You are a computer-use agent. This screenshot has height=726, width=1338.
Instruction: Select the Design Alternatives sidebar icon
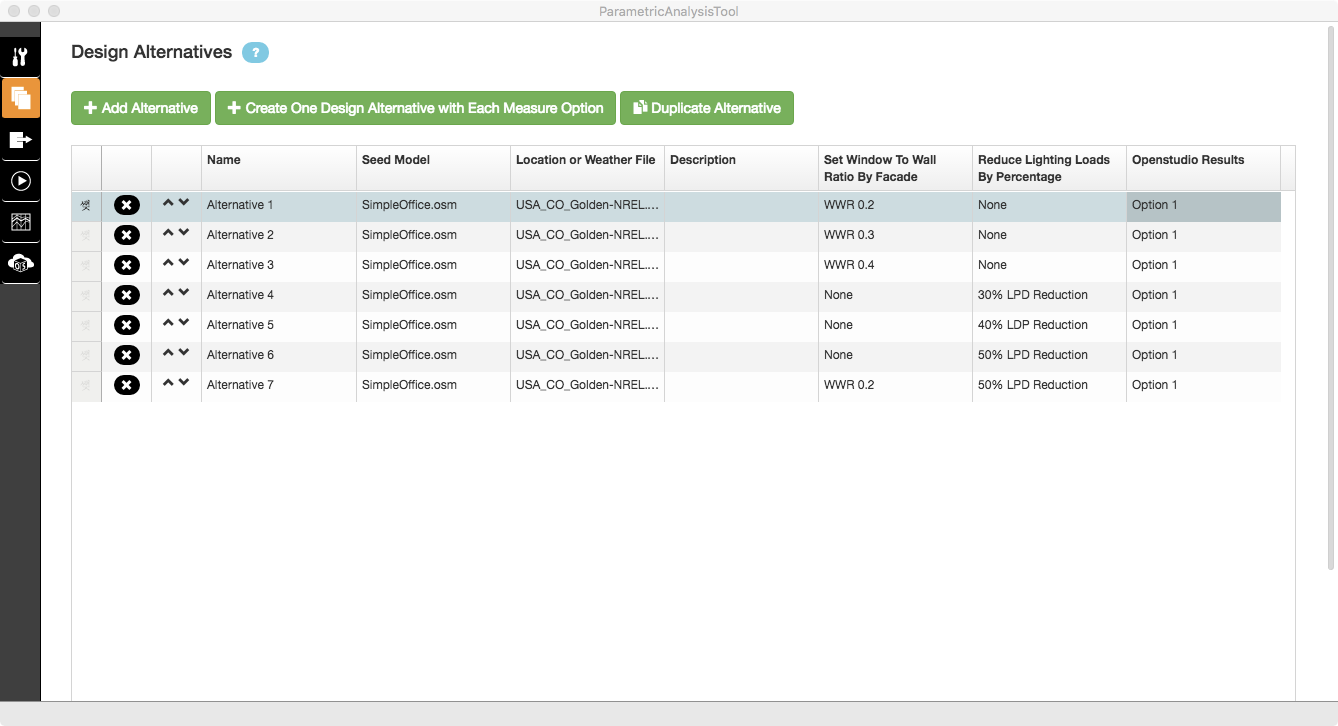pyautogui.click(x=20, y=99)
